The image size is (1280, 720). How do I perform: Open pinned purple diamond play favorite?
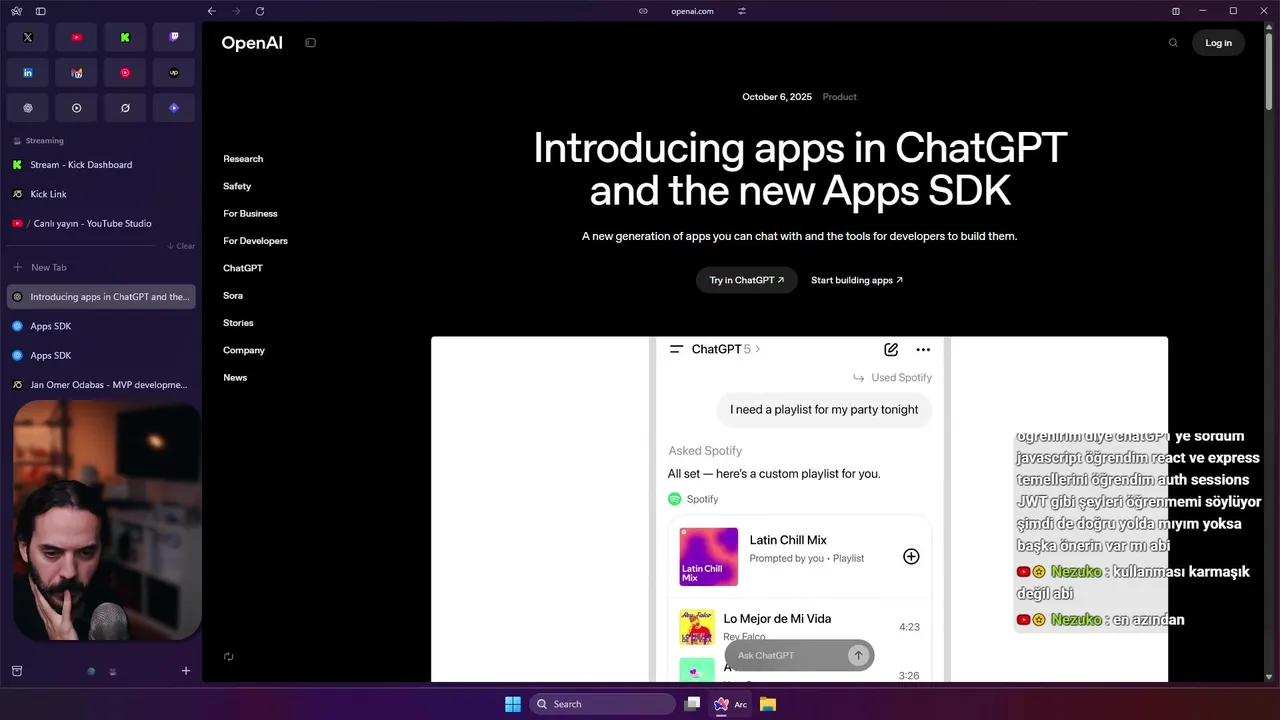174,107
